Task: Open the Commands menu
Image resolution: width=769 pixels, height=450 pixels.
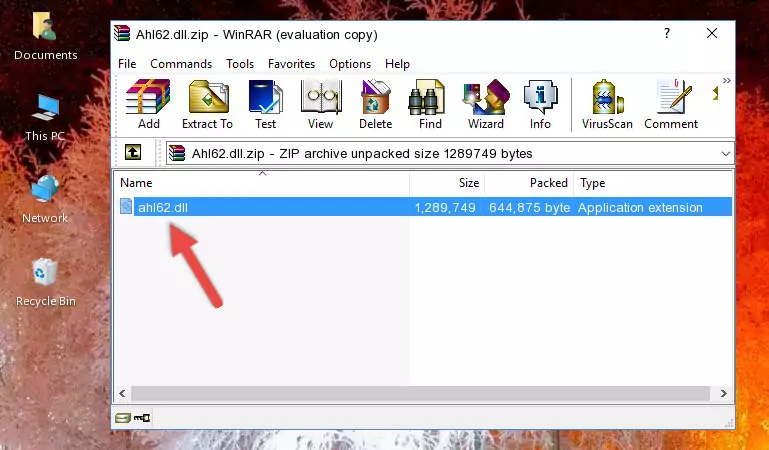Action: (181, 64)
